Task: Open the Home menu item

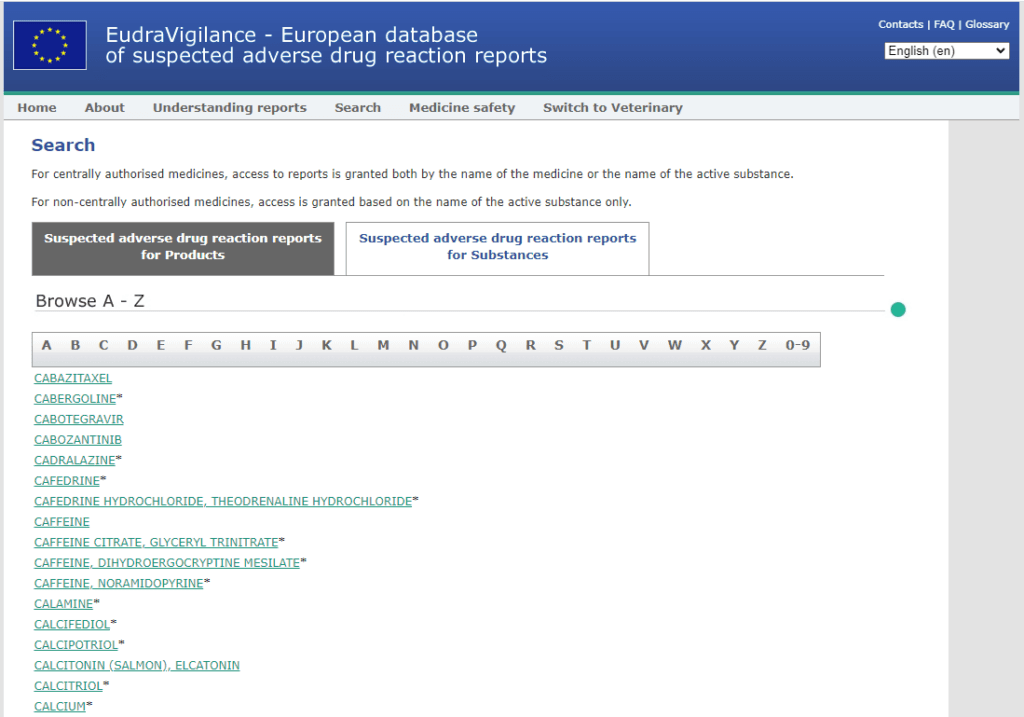Action: tap(37, 108)
